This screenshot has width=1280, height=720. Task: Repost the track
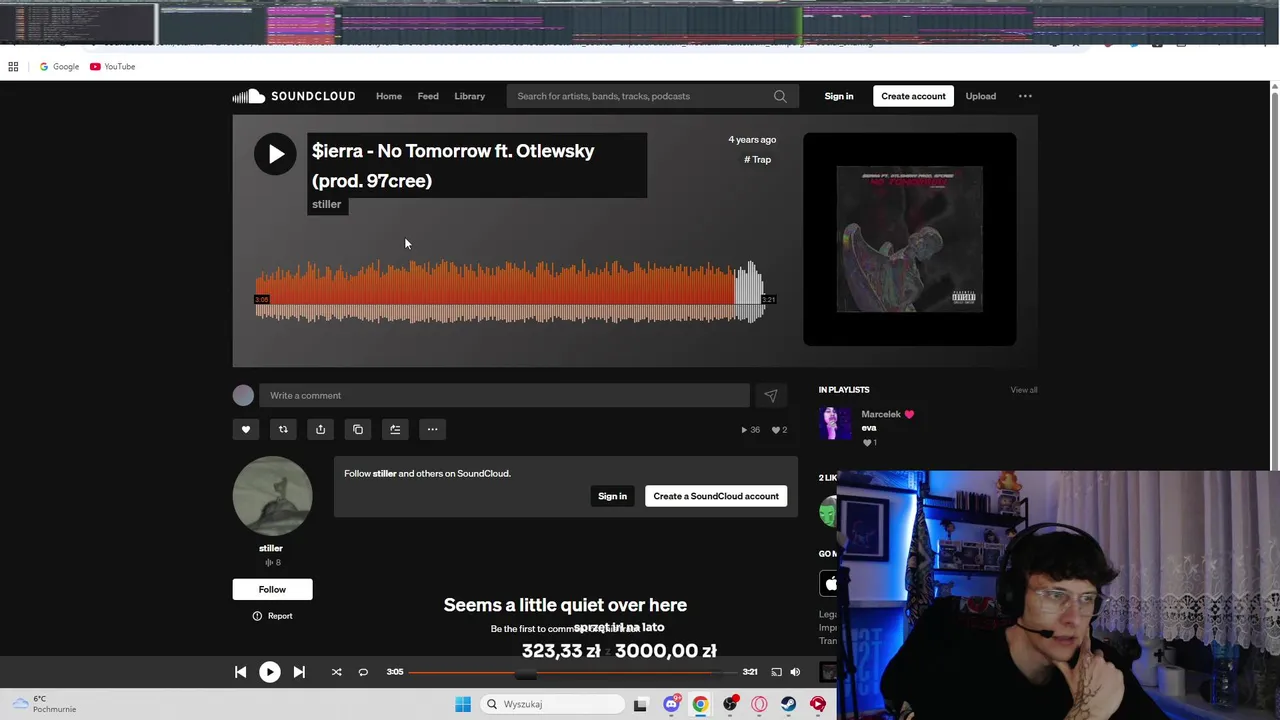tap(283, 429)
